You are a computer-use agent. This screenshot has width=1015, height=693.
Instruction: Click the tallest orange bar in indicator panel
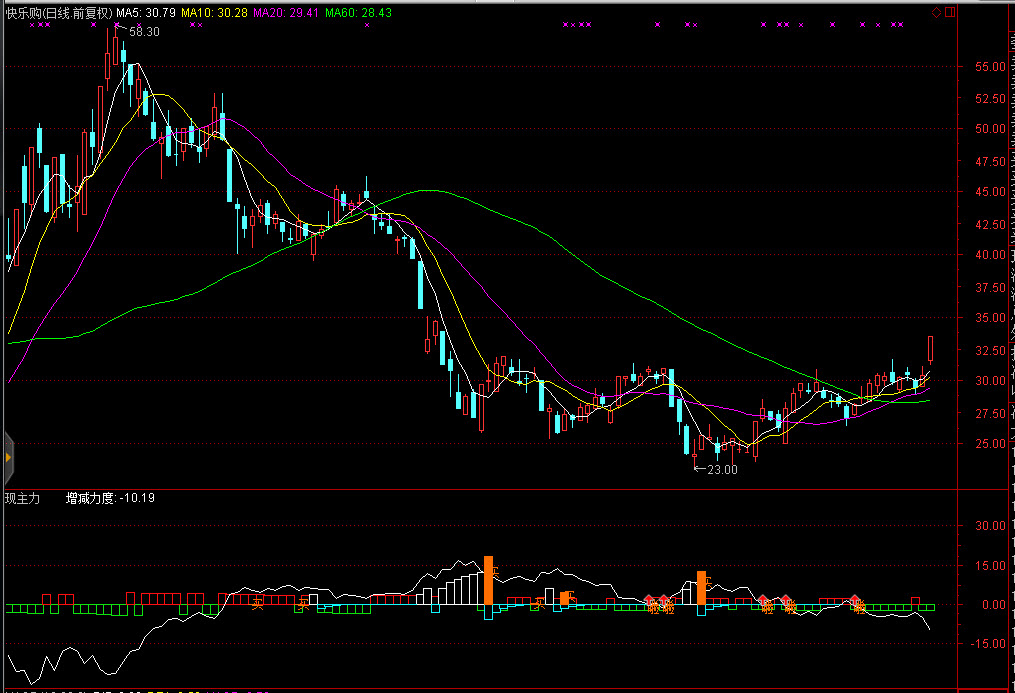coord(488,580)
